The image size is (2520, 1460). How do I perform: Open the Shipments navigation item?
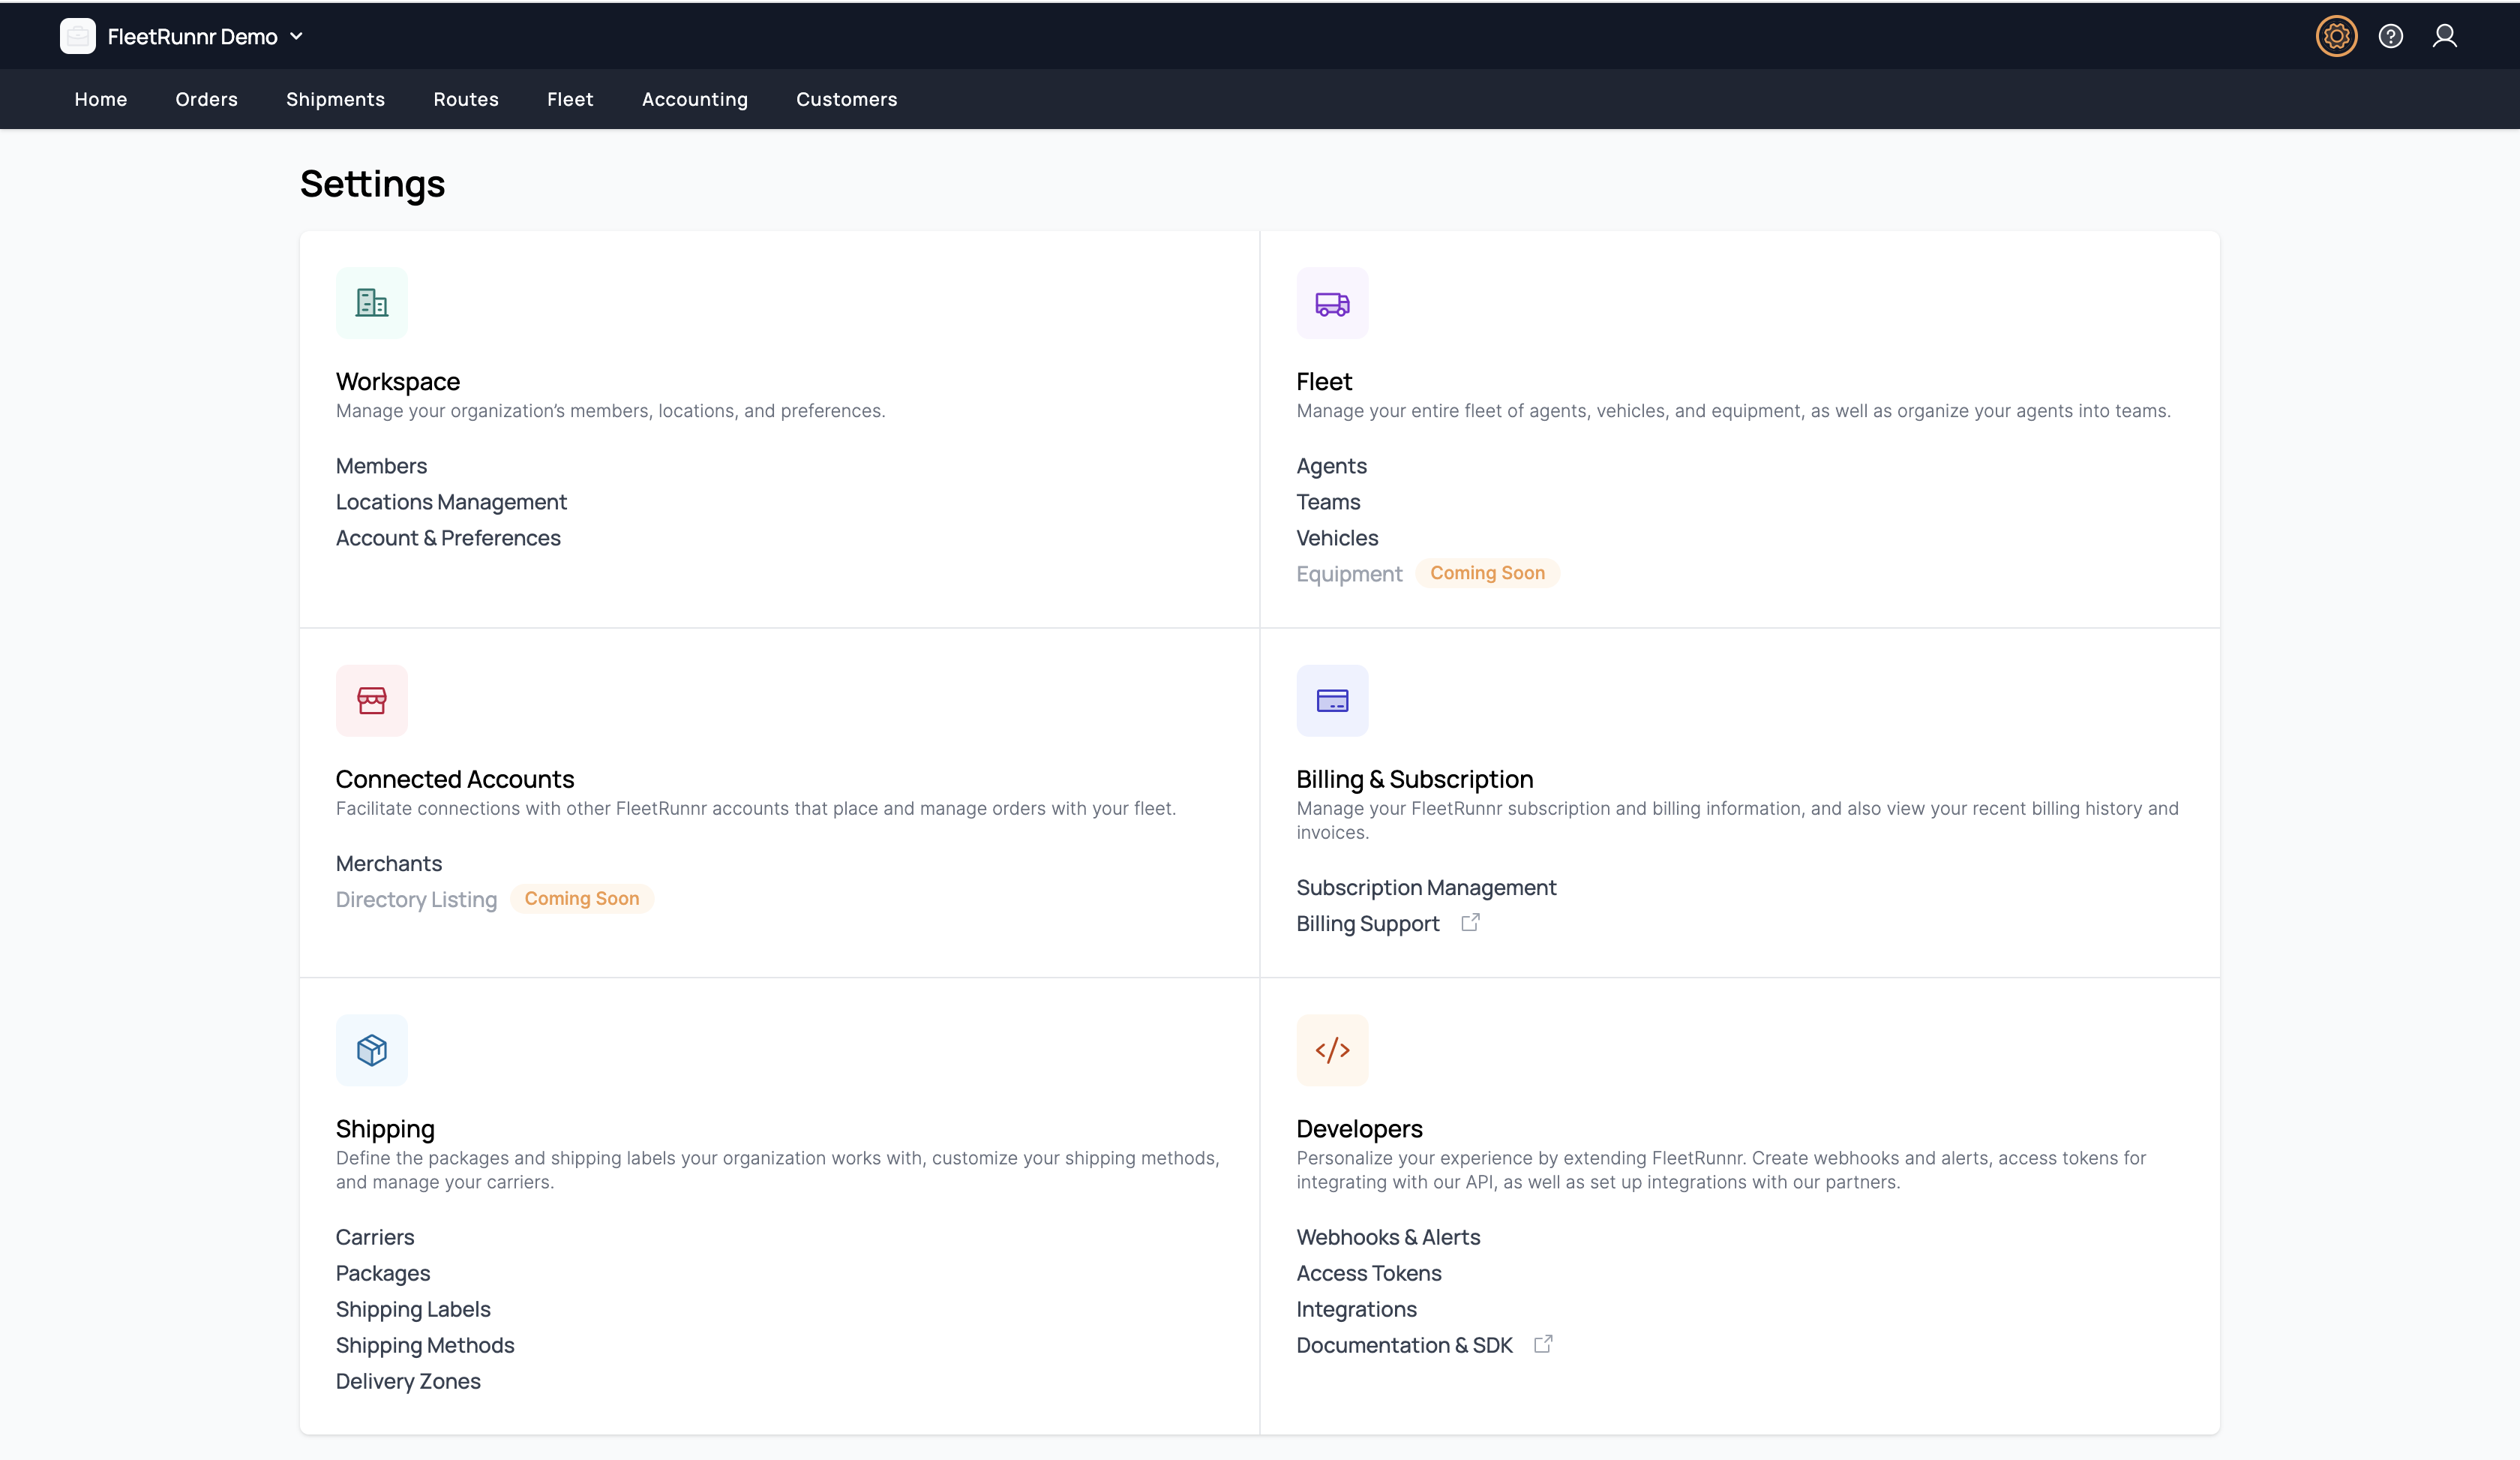point(335,99)
